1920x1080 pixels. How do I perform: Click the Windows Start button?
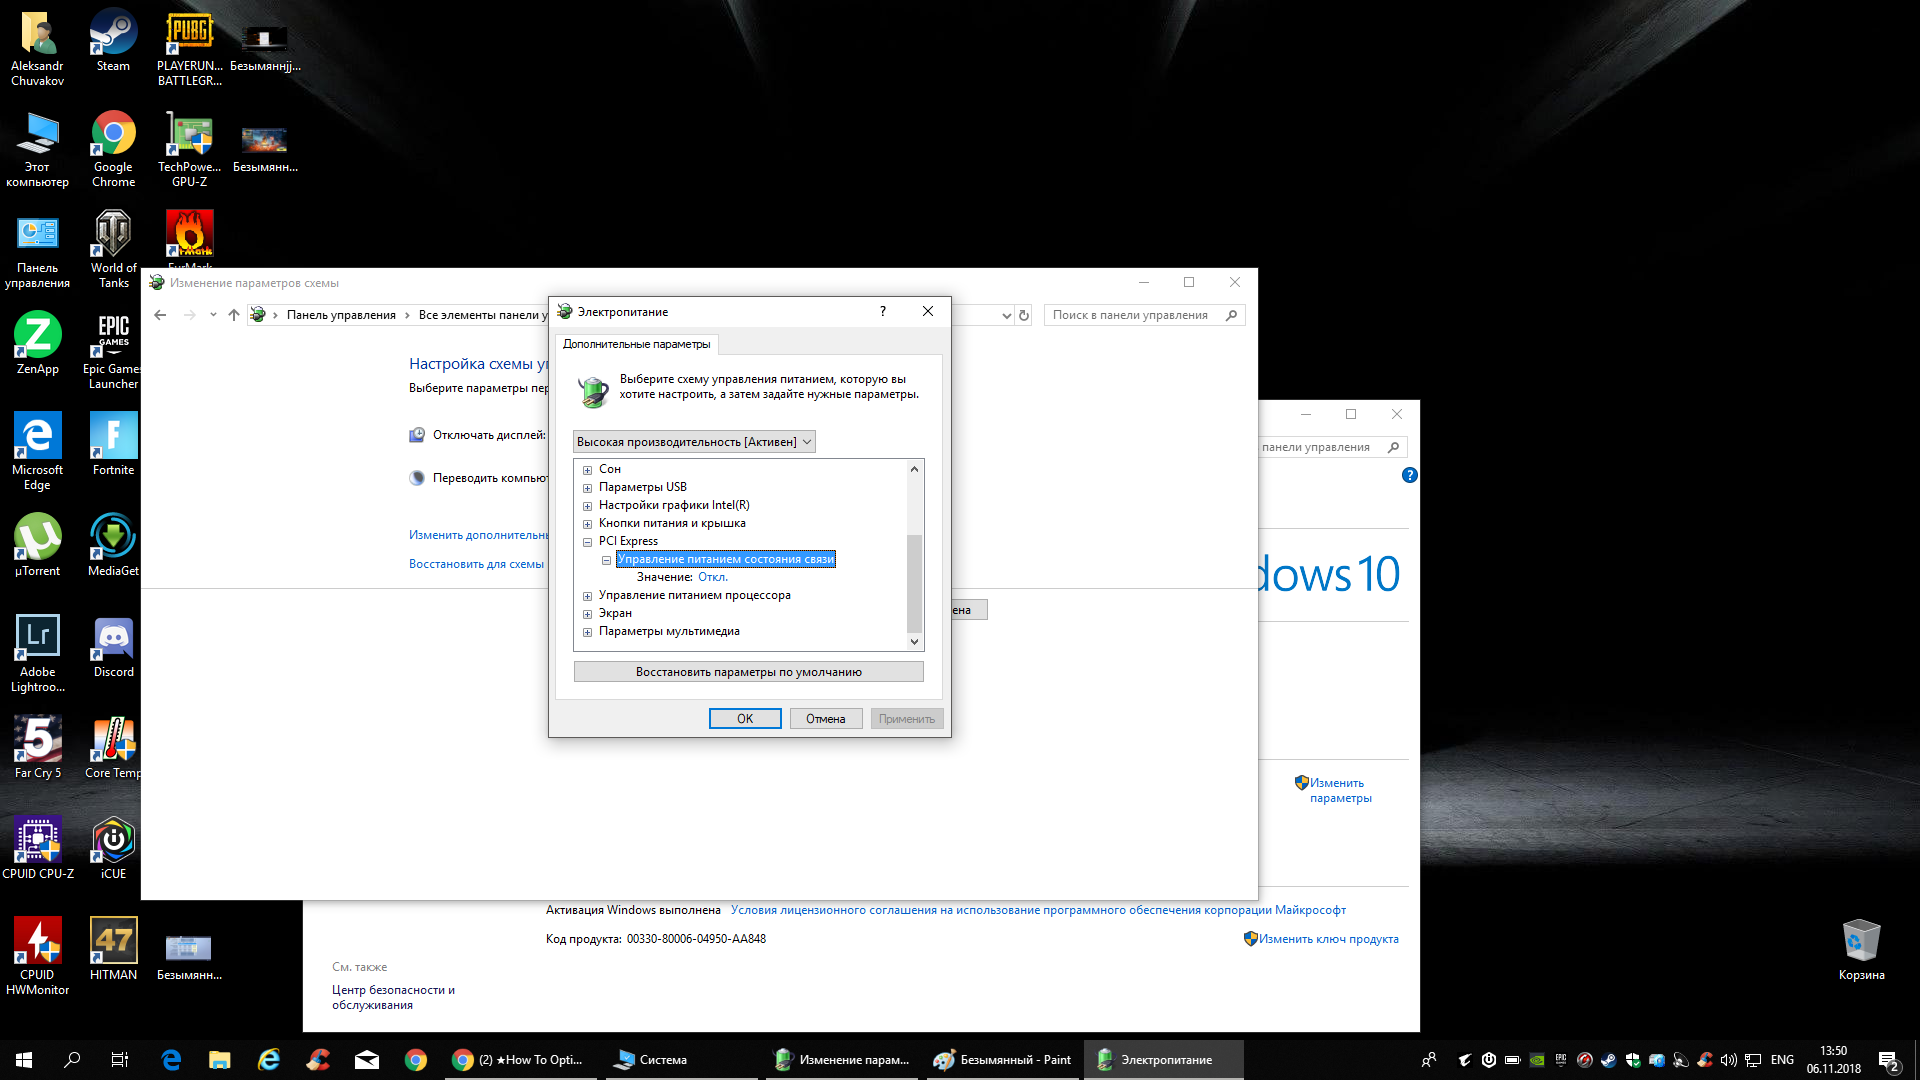click(x=24, y=1060)
